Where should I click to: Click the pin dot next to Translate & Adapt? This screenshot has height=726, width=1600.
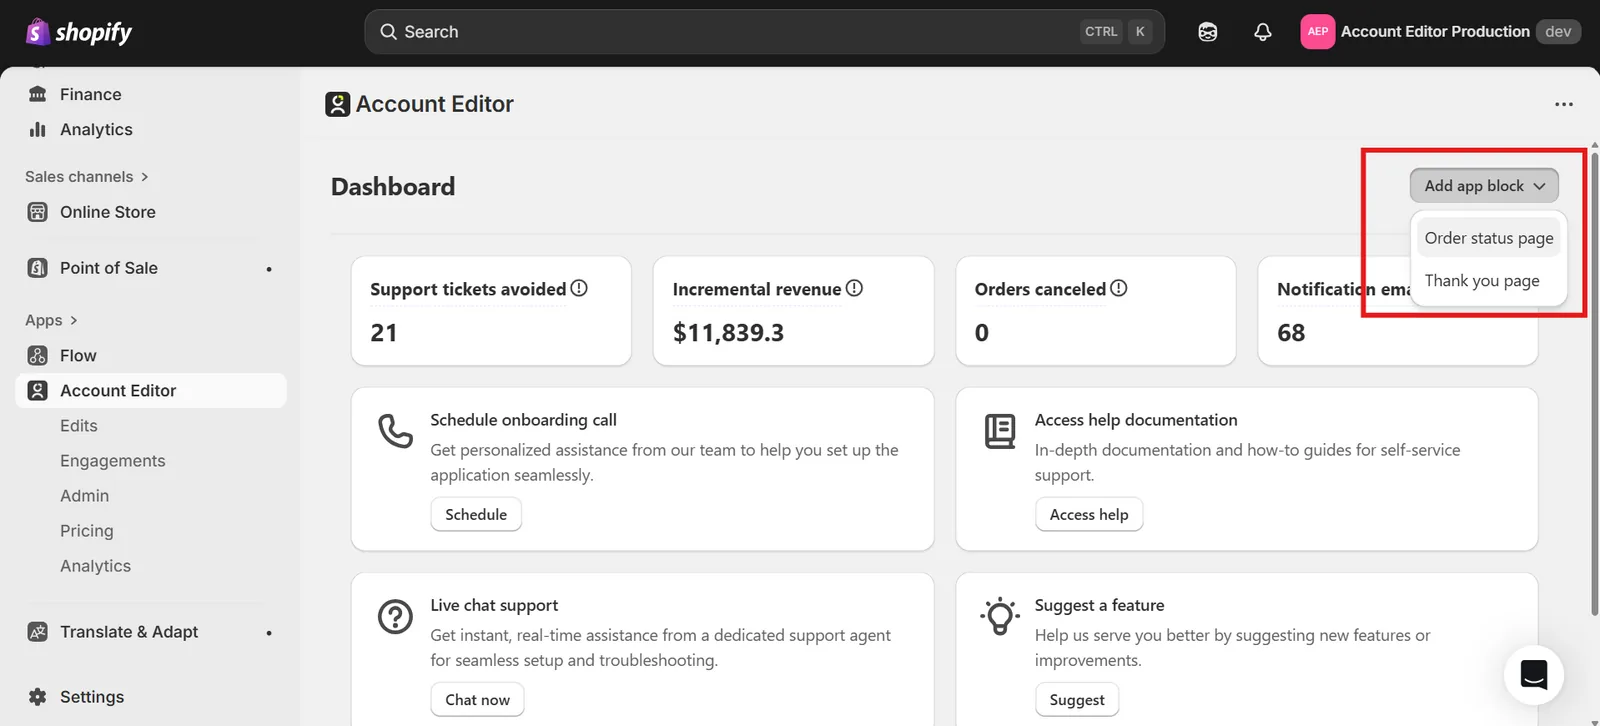point(269,633)
